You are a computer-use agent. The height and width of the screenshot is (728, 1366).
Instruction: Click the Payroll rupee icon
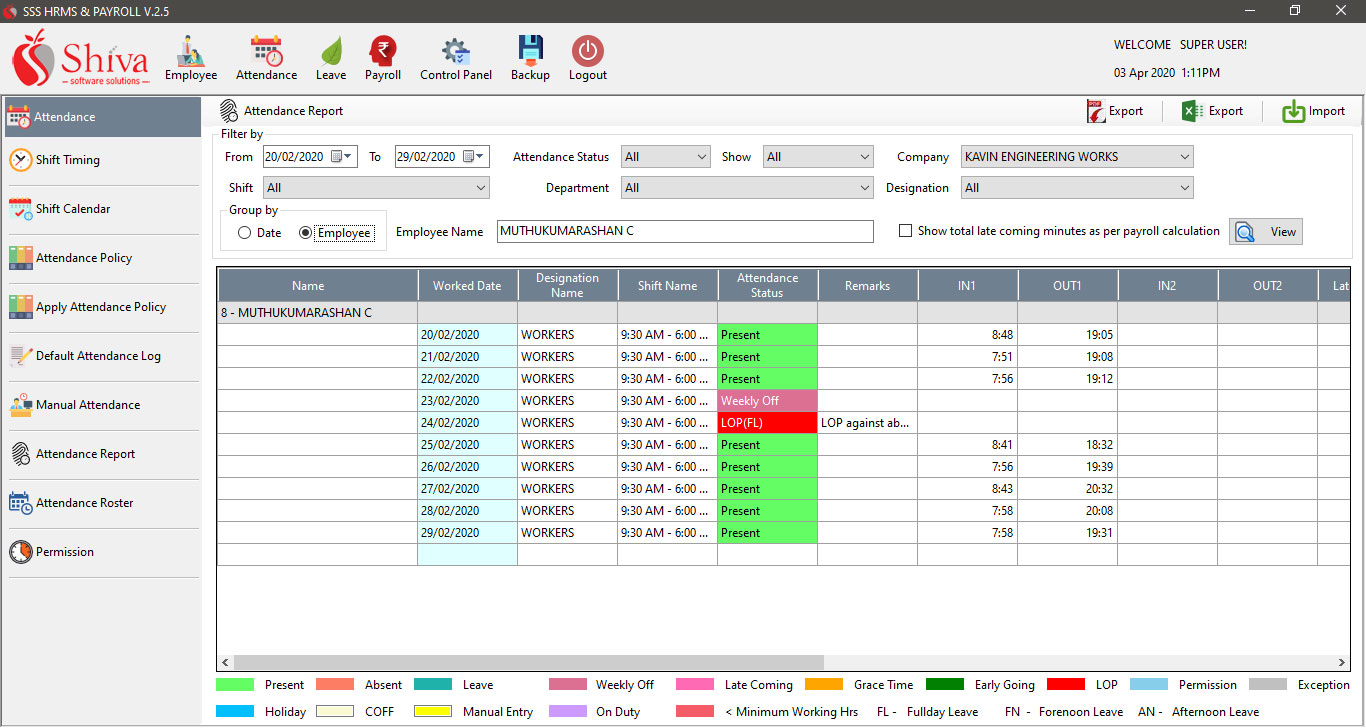tap(382, 52)
